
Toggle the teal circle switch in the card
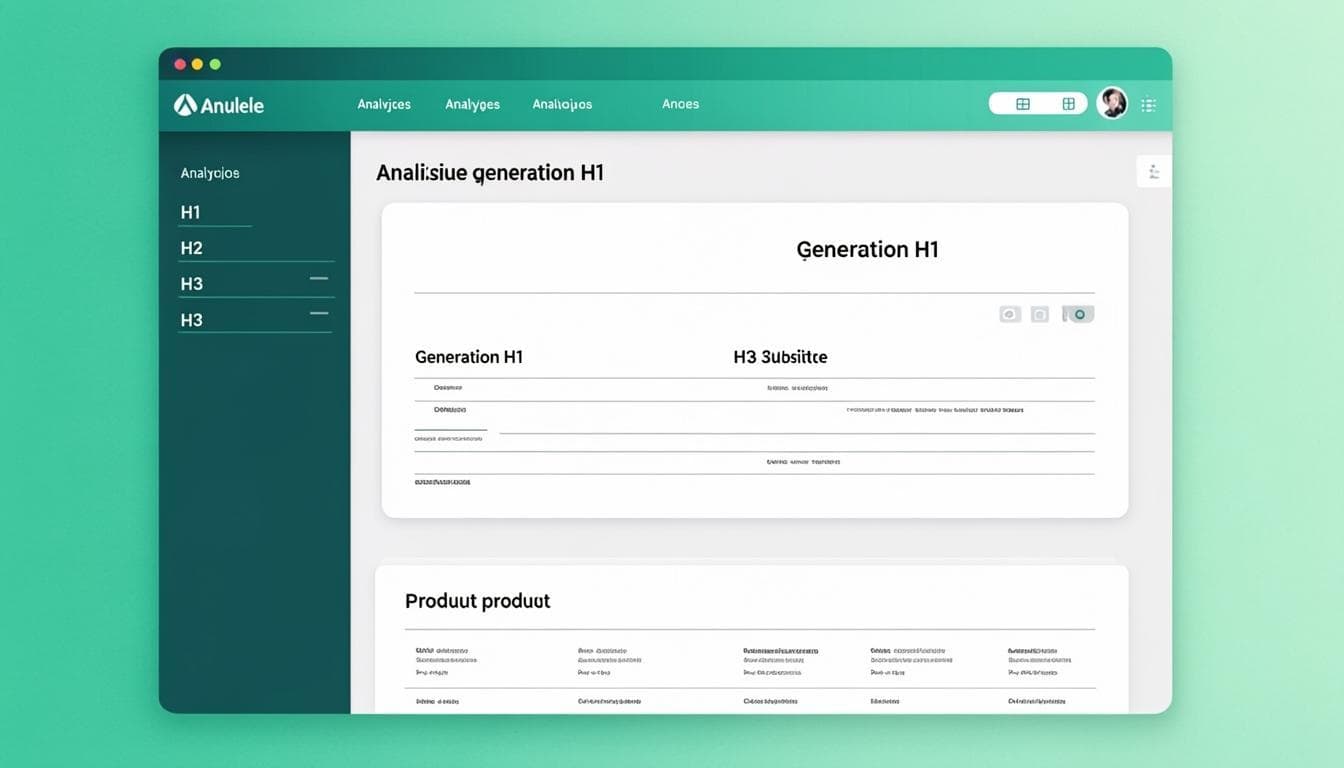click(1078, 314)
